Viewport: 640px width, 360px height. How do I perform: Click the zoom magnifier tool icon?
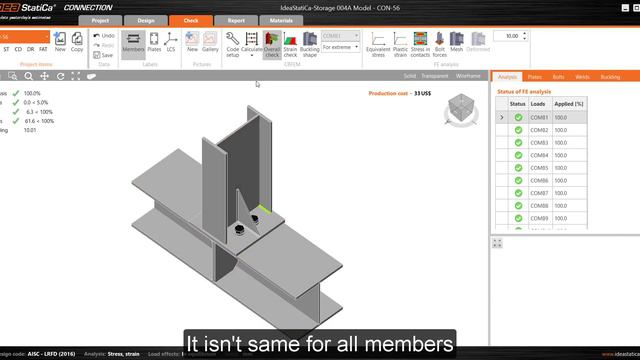(x=28, y=76)
